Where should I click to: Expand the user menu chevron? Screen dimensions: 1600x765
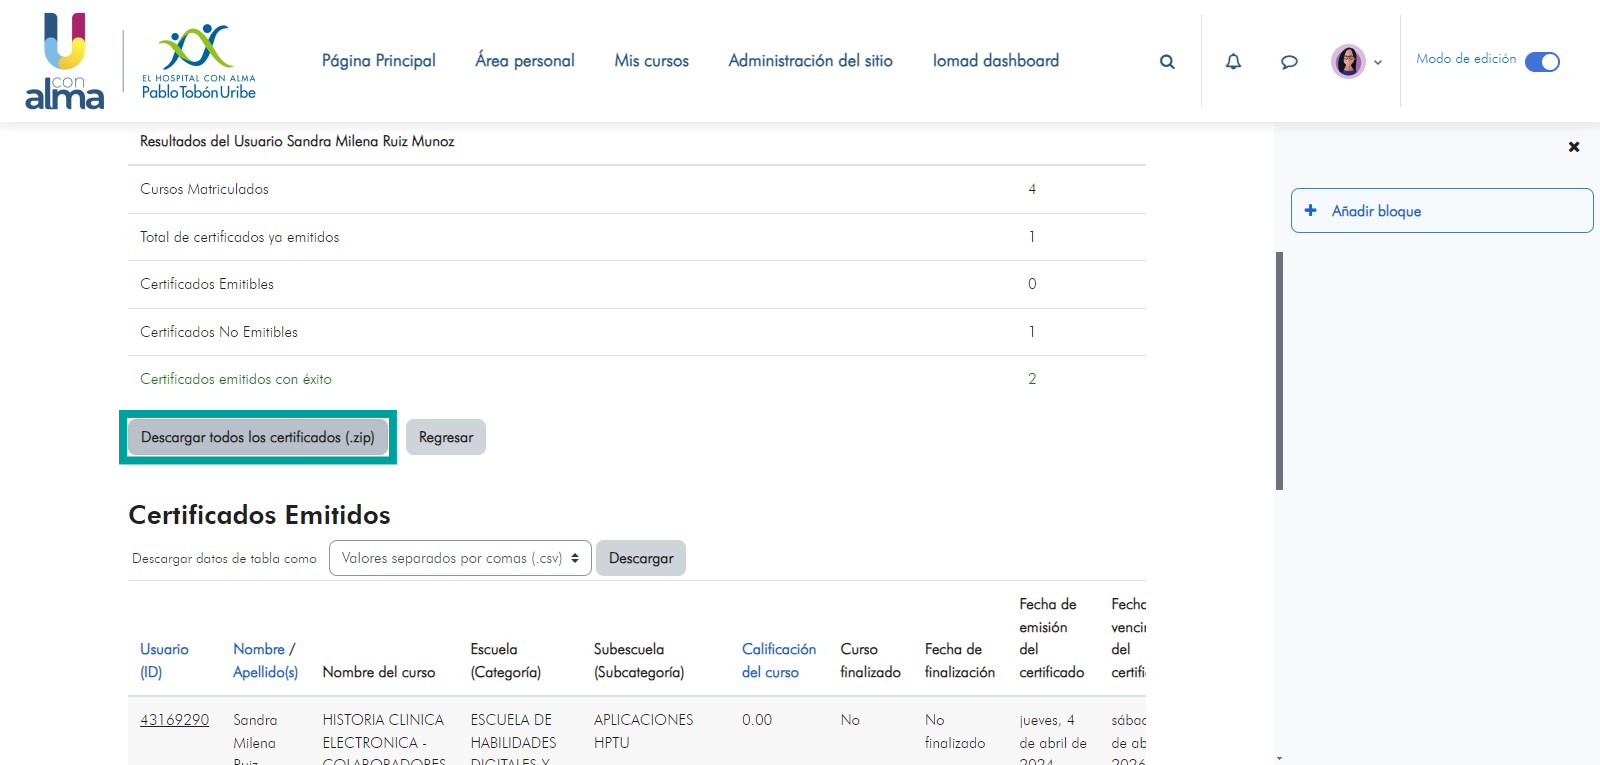(1378, 62)
